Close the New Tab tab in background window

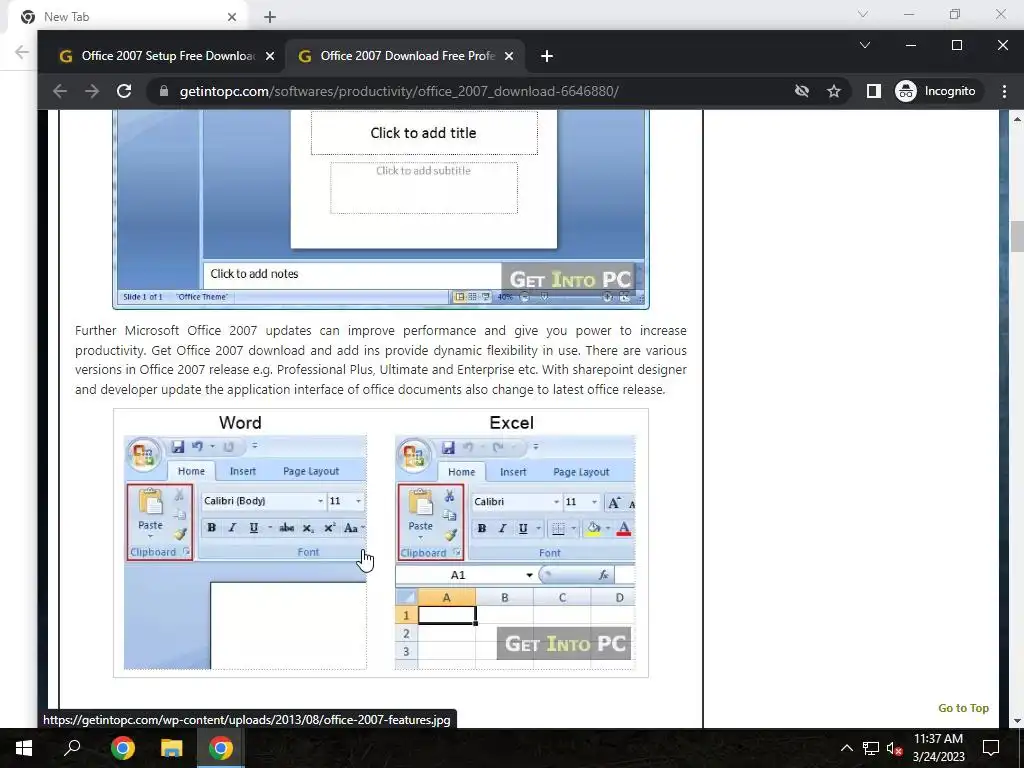[232, 17]
